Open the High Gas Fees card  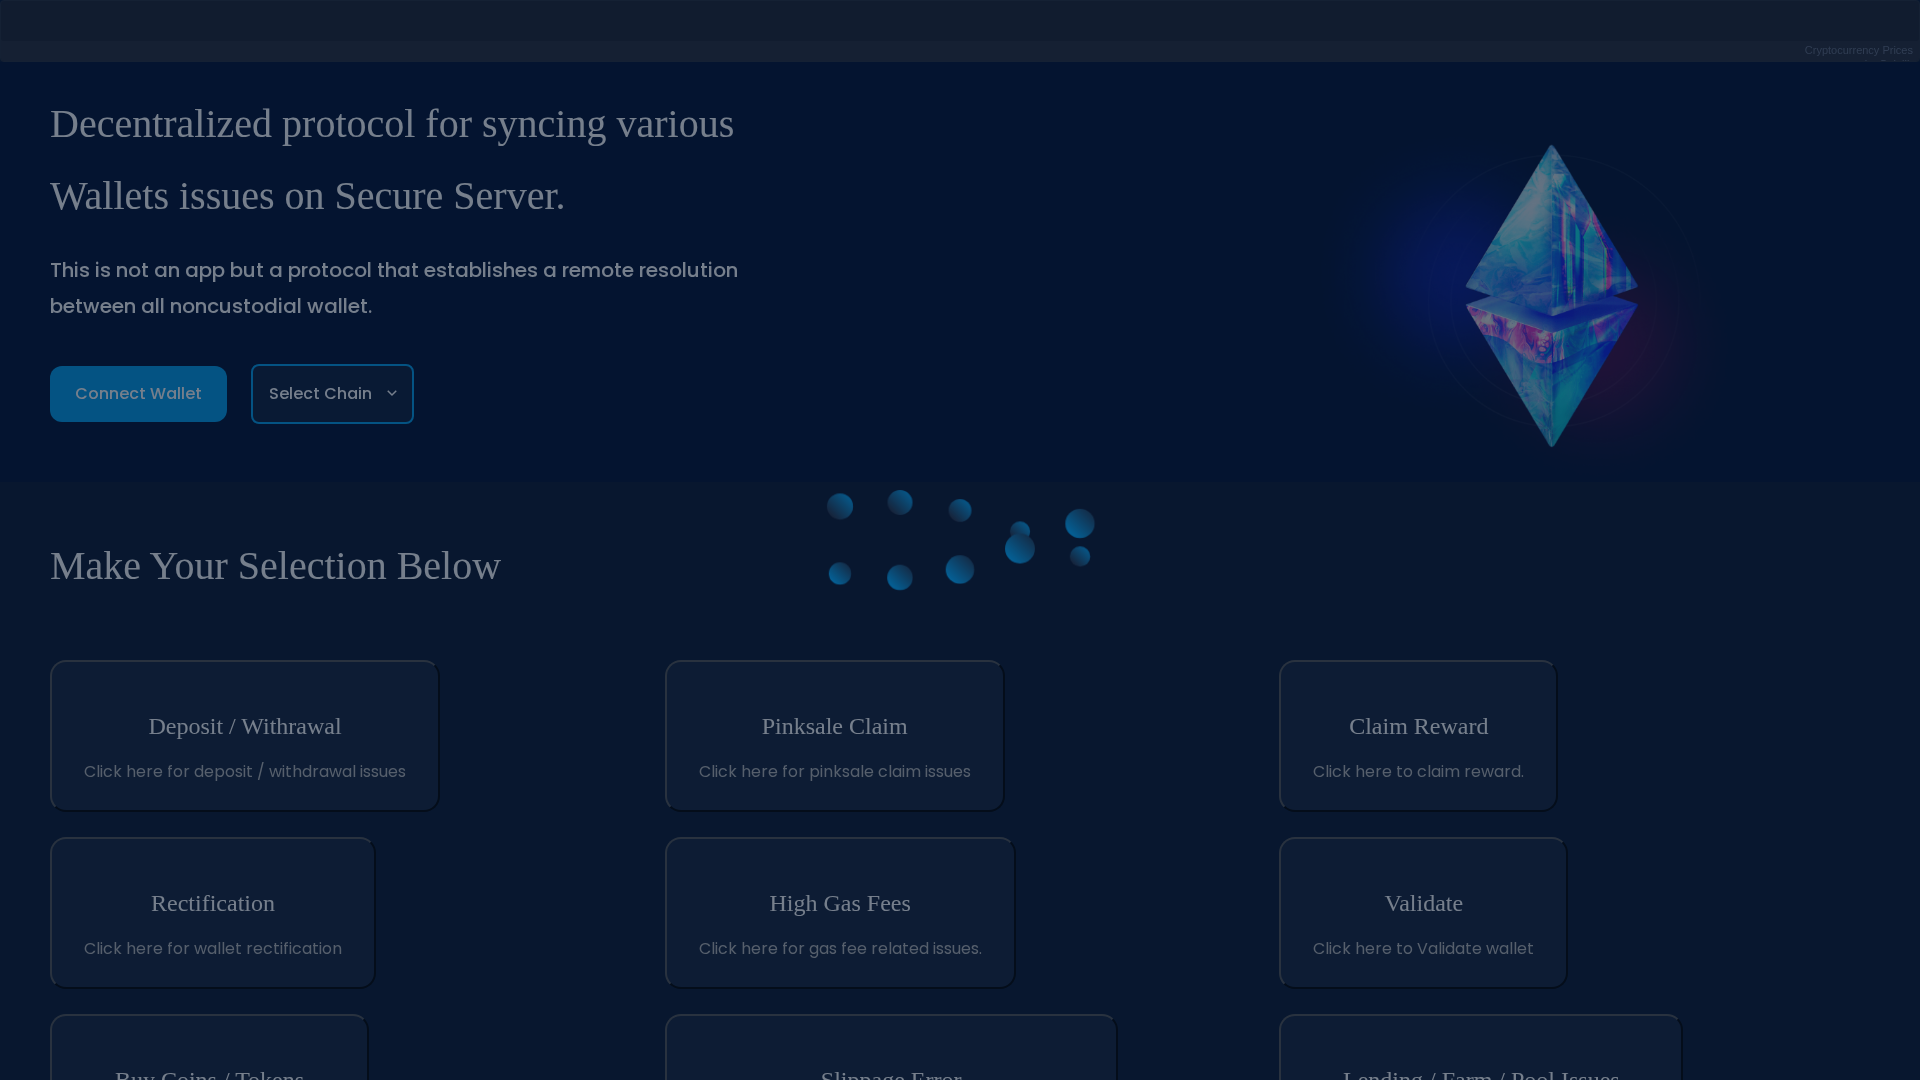click(x=840, y=913)
